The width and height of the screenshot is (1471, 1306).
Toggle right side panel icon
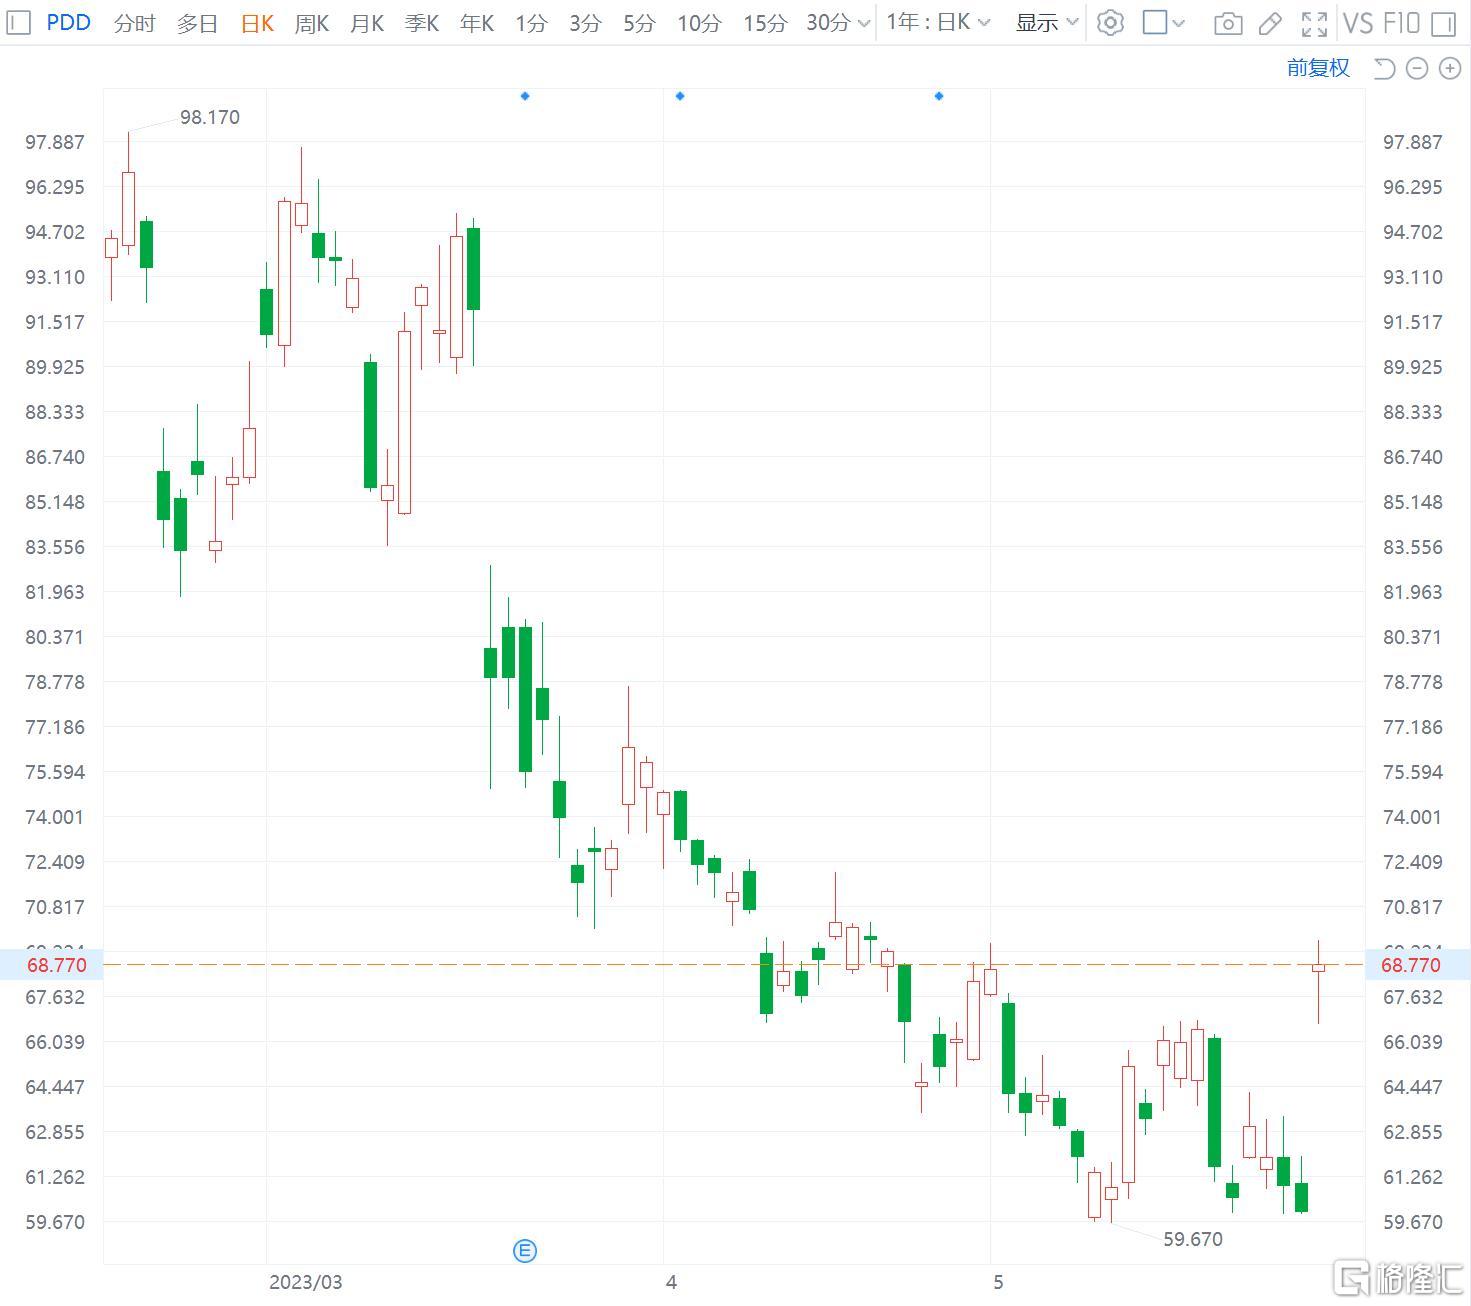(1443, 24)
